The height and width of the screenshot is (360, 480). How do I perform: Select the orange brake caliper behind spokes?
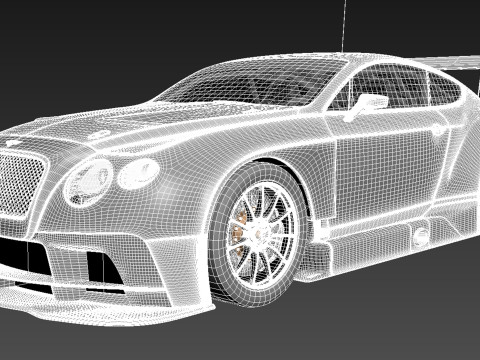click(240, 232)
